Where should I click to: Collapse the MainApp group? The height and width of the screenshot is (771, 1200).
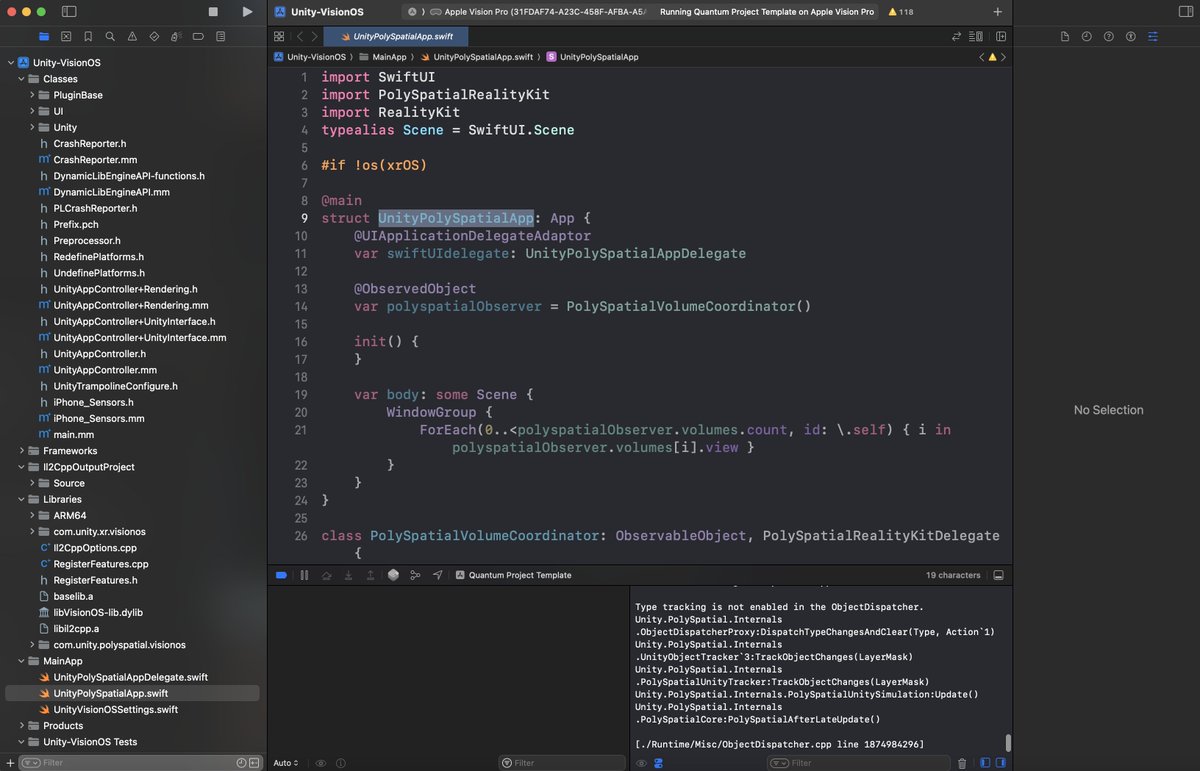click(21, 661)
